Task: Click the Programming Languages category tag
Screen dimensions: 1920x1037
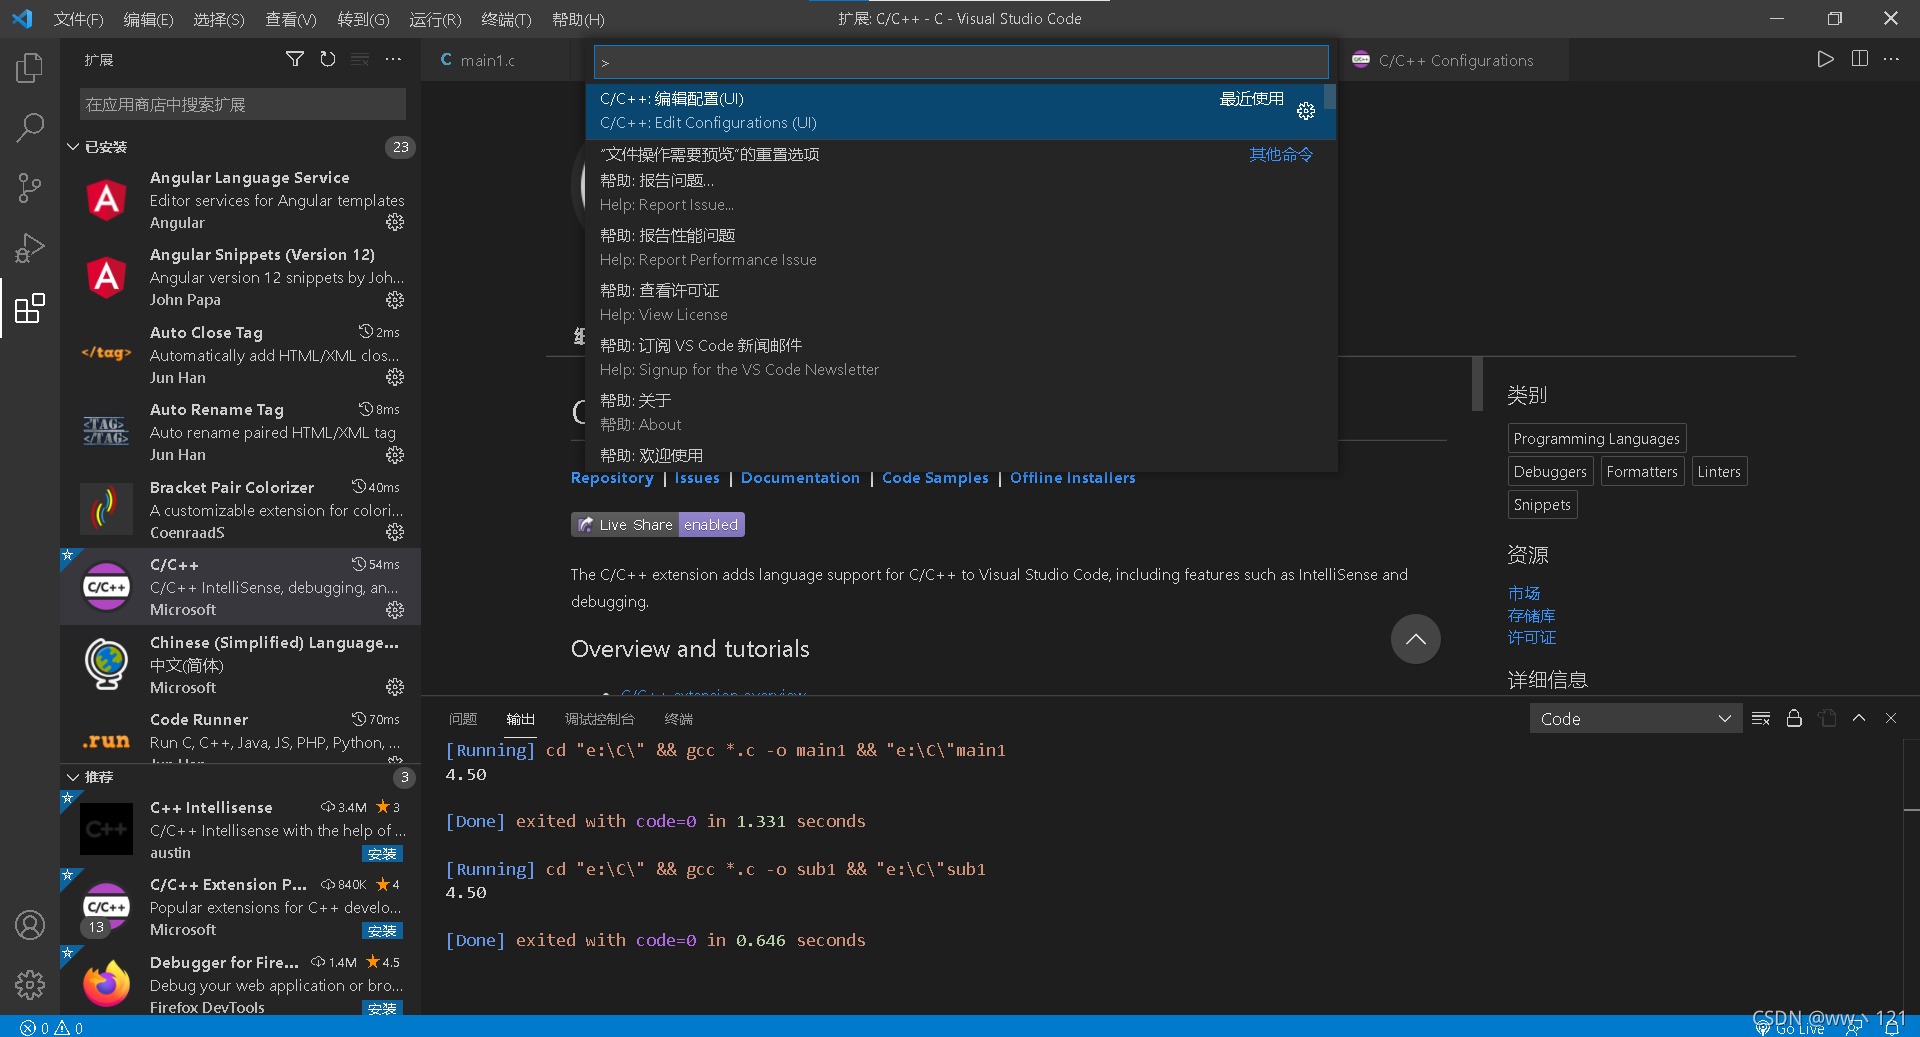Action: pos(1596,438)
